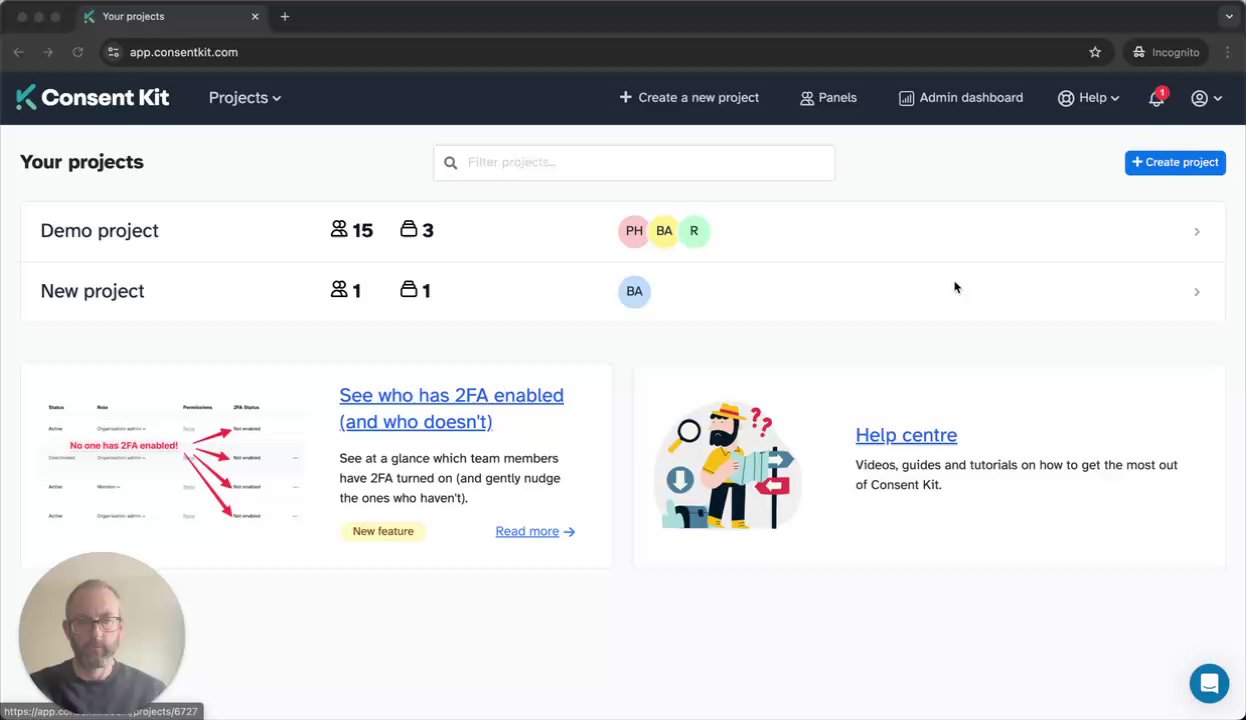Viewport: 1246px width, 720px height.
Task: Select the Your projects browser tab
Action: tap(172, 16)
